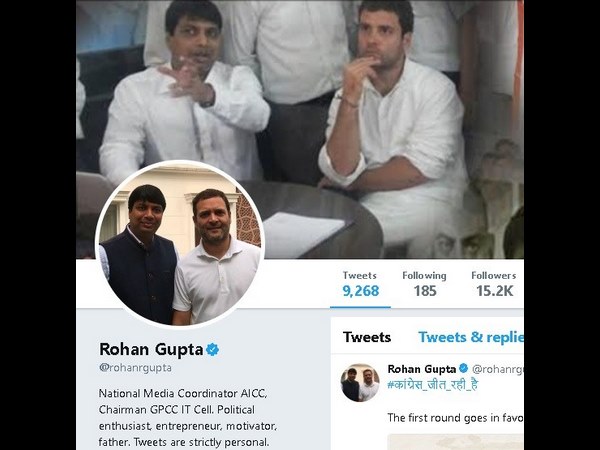600x450 pixels.
Task: Click the verified badge in the tweet header
Action: click(x=463, y=369)
